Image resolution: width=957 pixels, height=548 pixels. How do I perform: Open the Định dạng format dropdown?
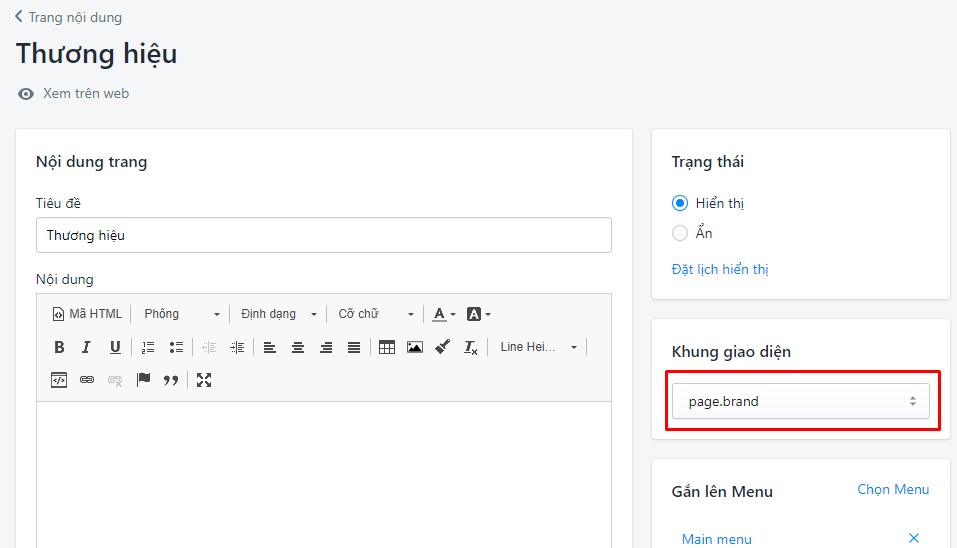(279, 314)
